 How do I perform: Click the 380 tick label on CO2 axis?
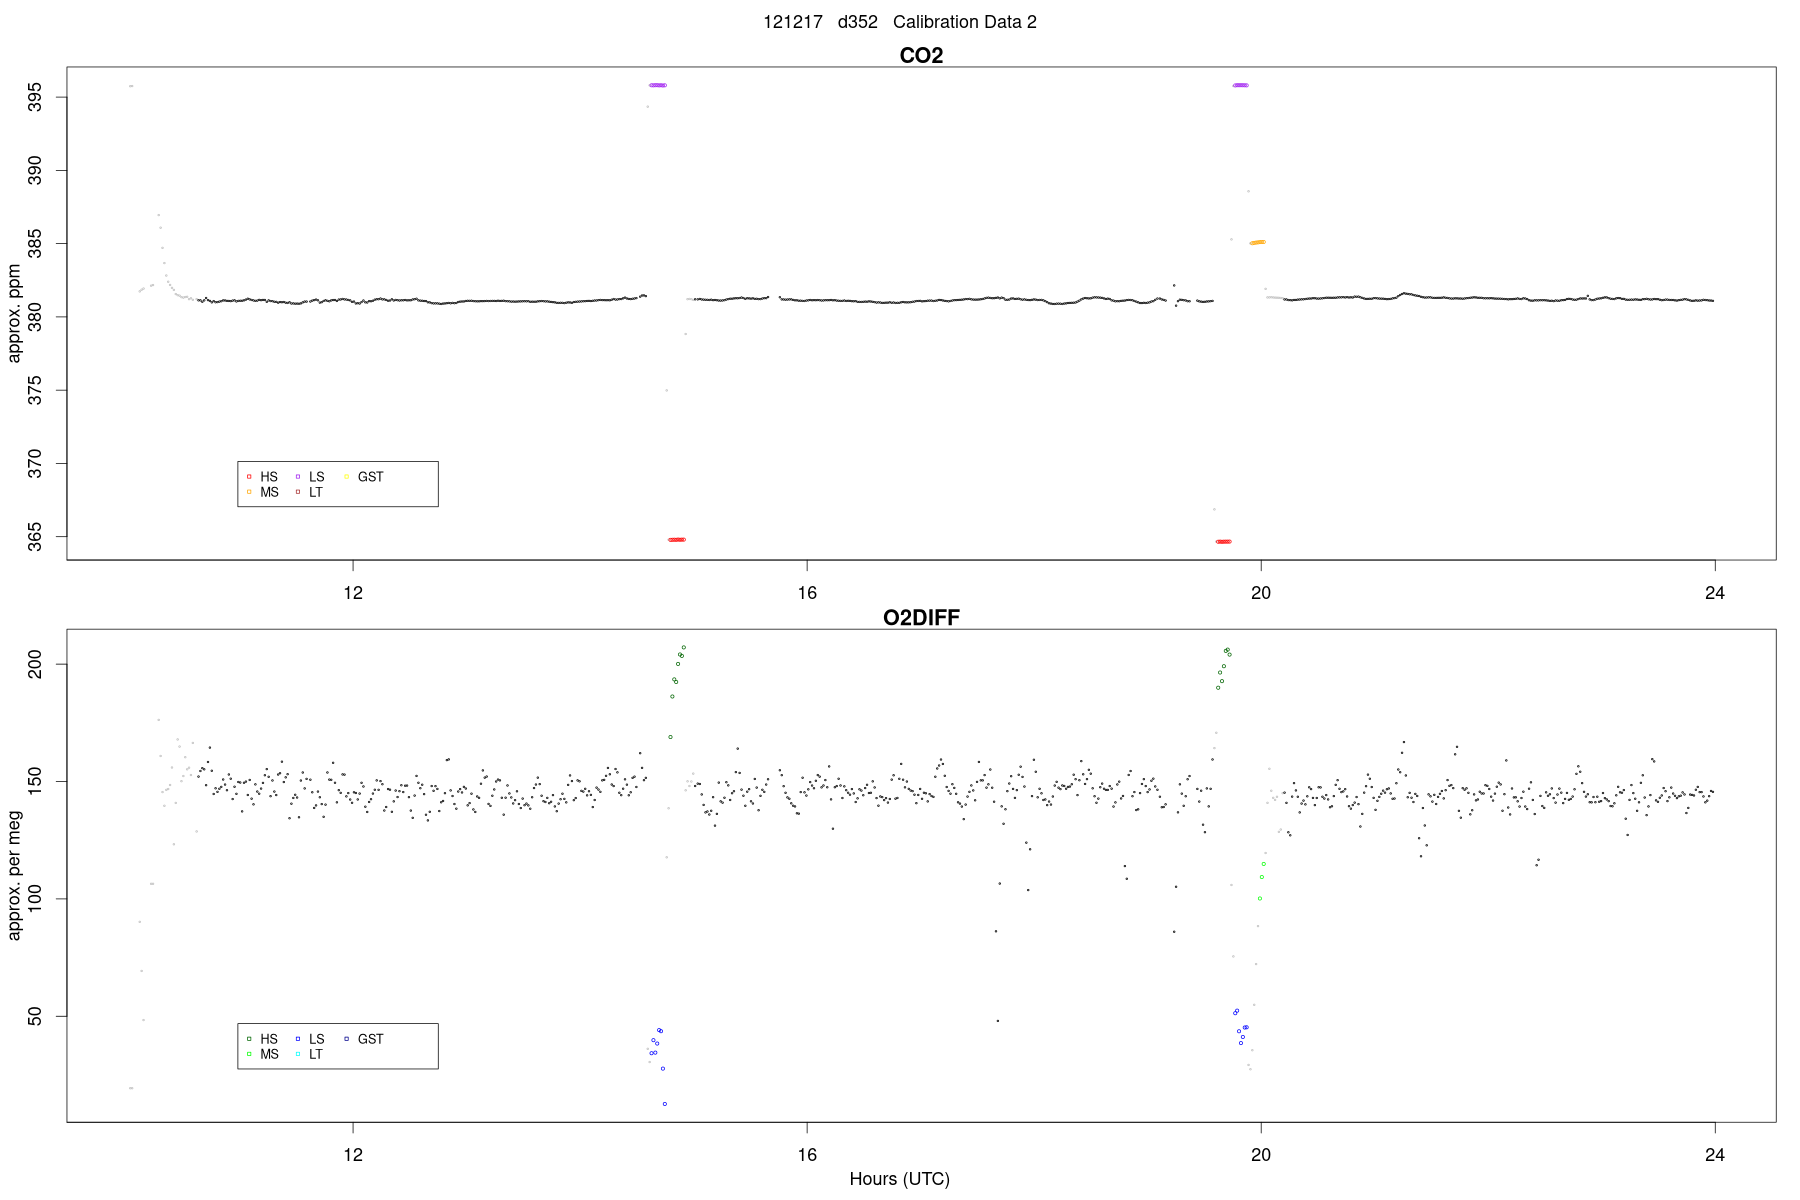pyautogui.click(x=35, y=317)
